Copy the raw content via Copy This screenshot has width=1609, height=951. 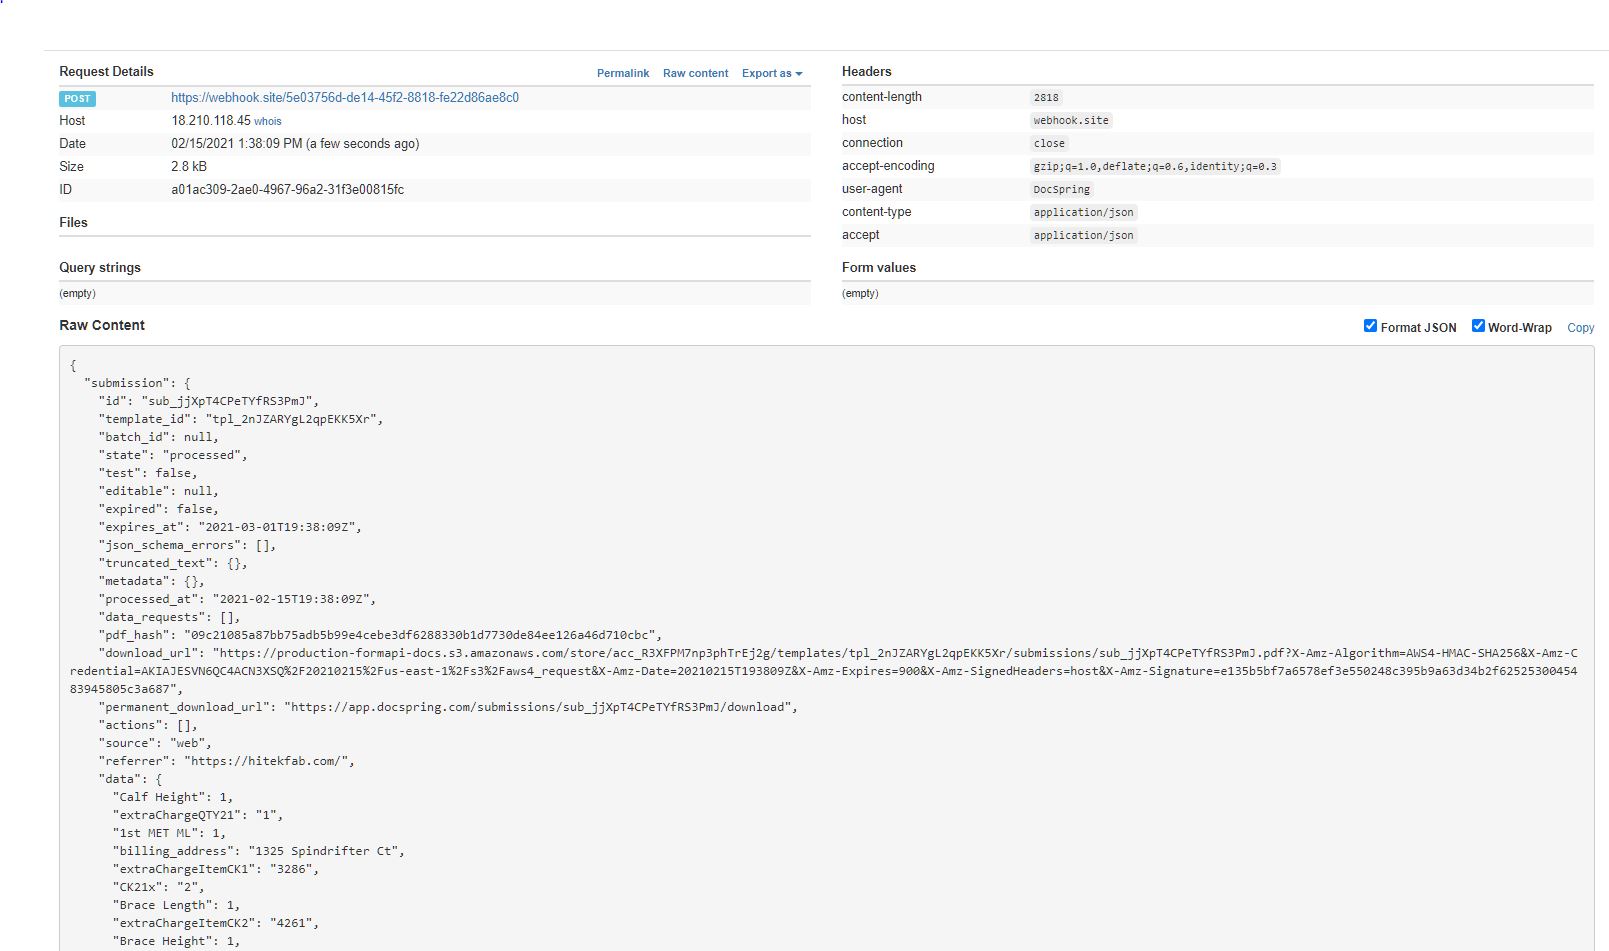pos(1580,328)
